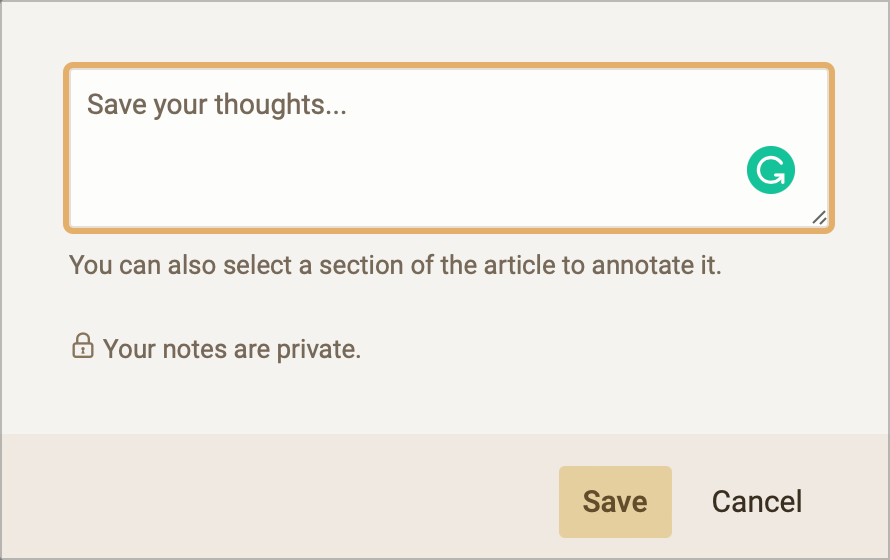Open Grammarly suggestions in the notes field
Image resolution: width=890 pixels, height=560 pixels.
tap(770, 170)
